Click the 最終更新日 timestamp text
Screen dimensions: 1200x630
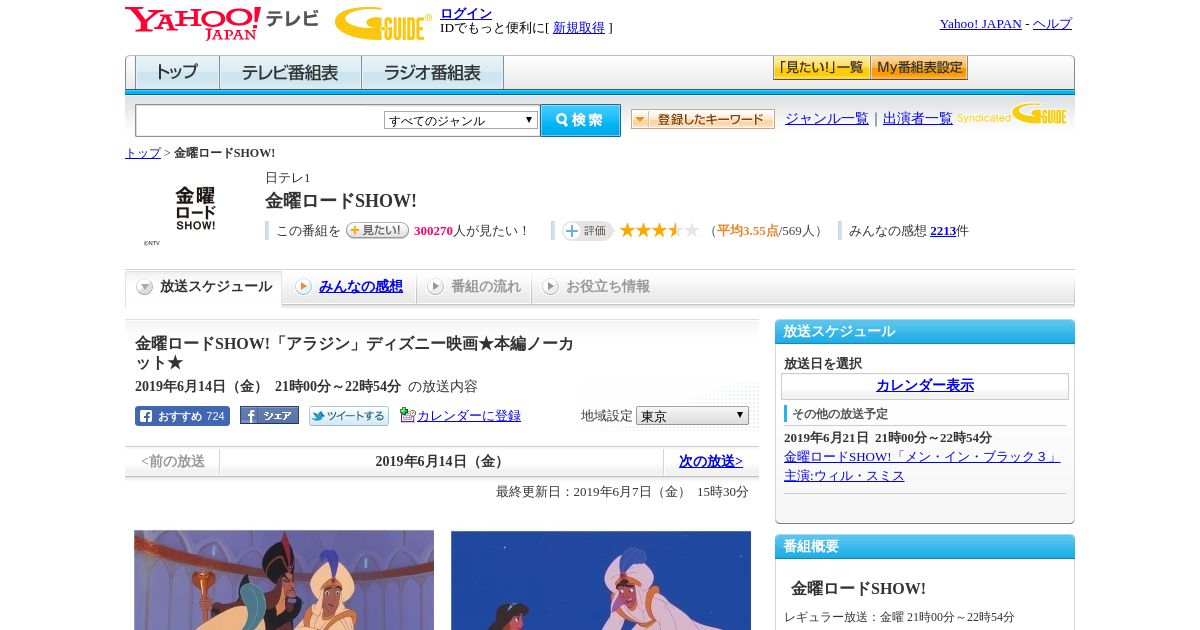[622, 492]
